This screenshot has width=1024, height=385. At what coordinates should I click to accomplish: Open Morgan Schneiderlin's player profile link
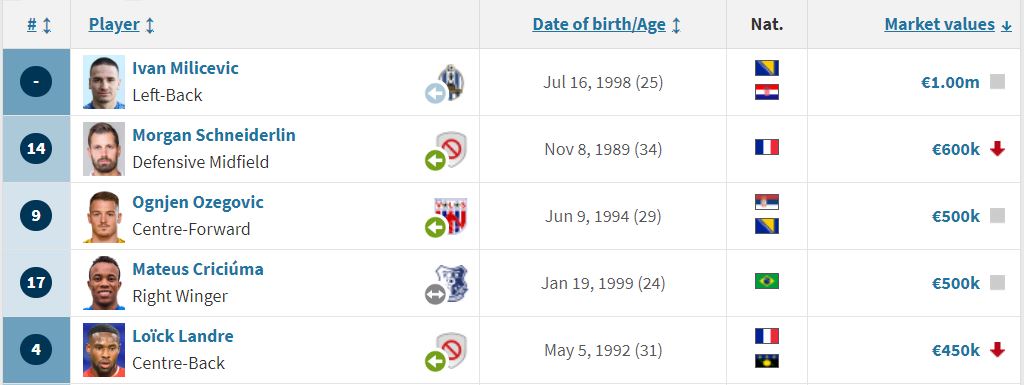pos(214,135)
